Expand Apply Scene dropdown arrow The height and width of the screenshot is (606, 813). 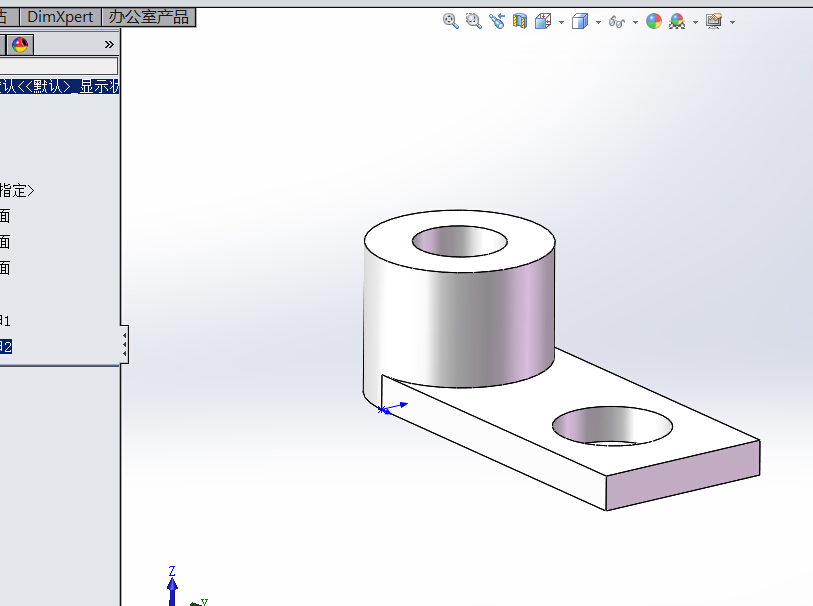[695, 22]
